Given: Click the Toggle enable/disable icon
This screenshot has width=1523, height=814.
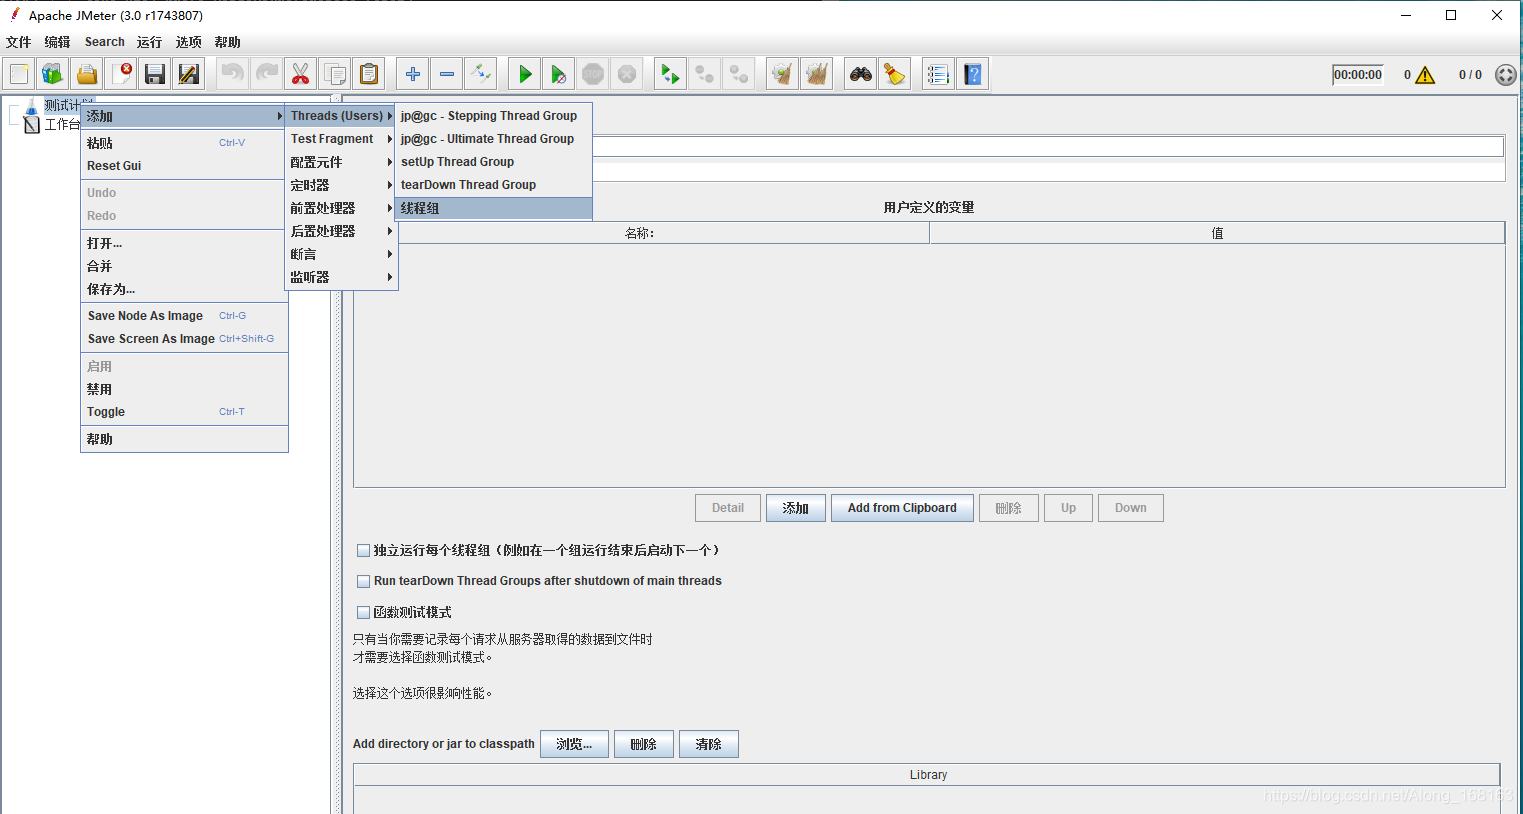Looking at the screenshot, I should (480, 74).
